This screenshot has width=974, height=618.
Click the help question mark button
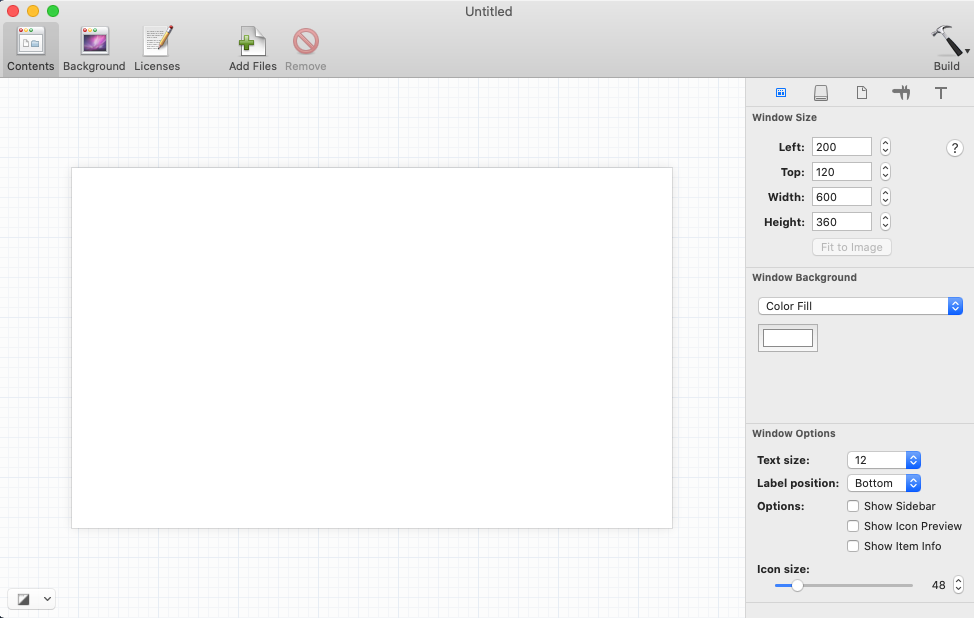pos(955,148)
